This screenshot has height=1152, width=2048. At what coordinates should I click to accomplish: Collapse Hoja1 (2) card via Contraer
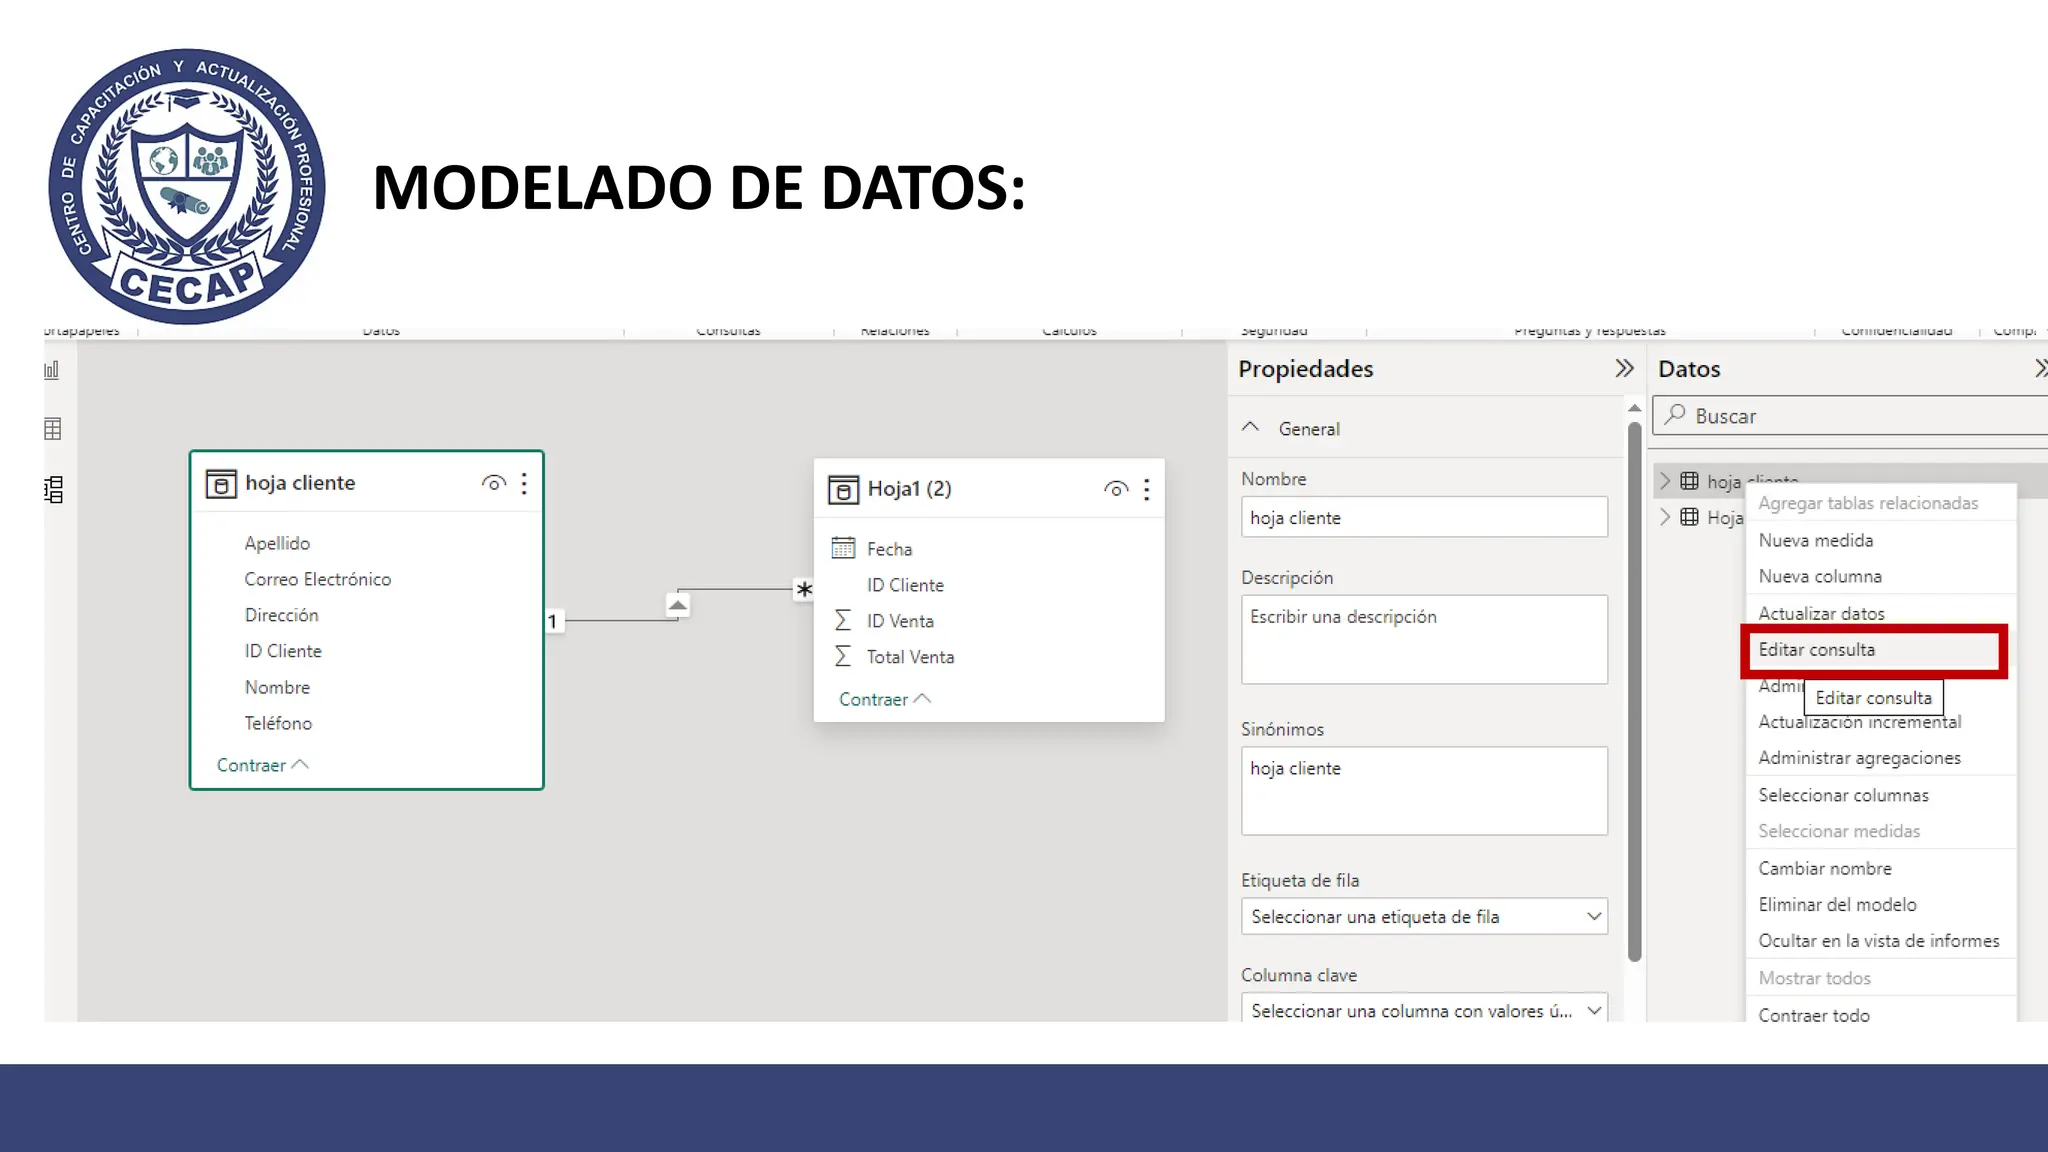click(x=885, y=699)
